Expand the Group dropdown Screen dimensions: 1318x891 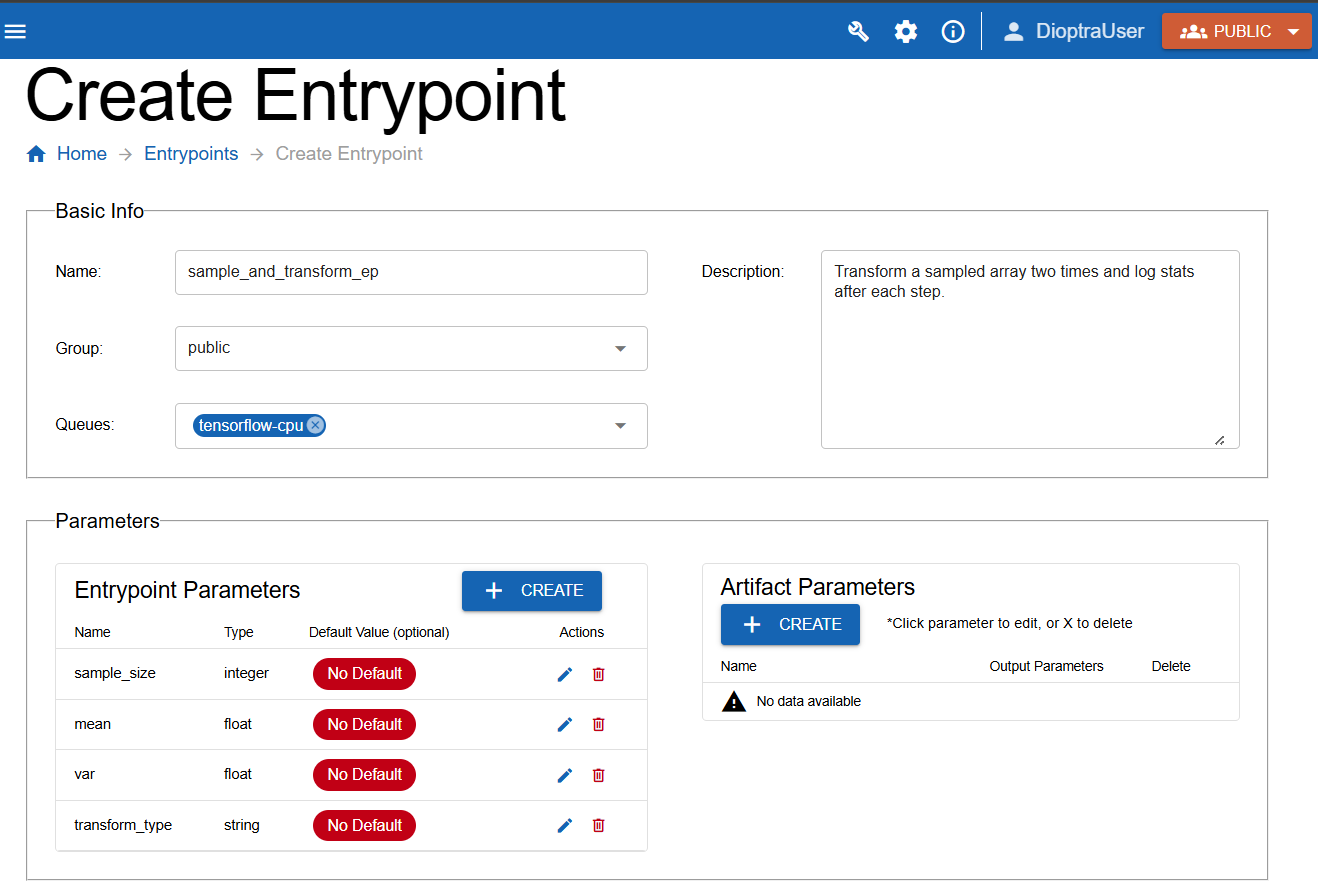pyautogui.click(x=620, y=349)
